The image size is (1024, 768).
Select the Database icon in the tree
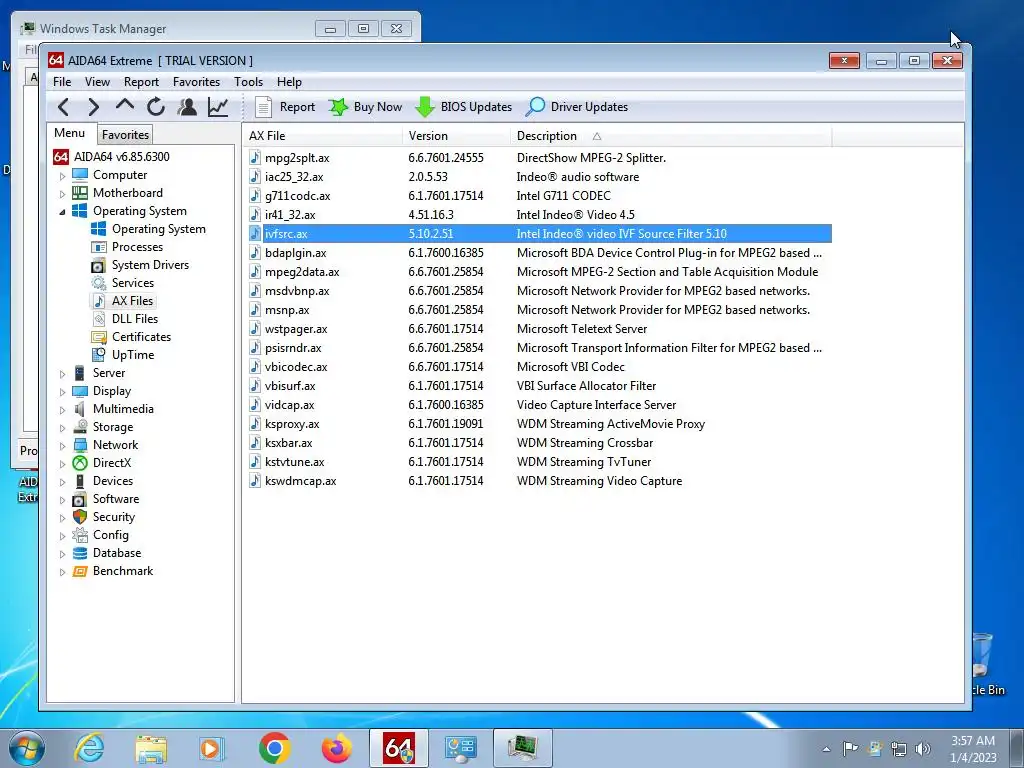click(x=80, y=553)
